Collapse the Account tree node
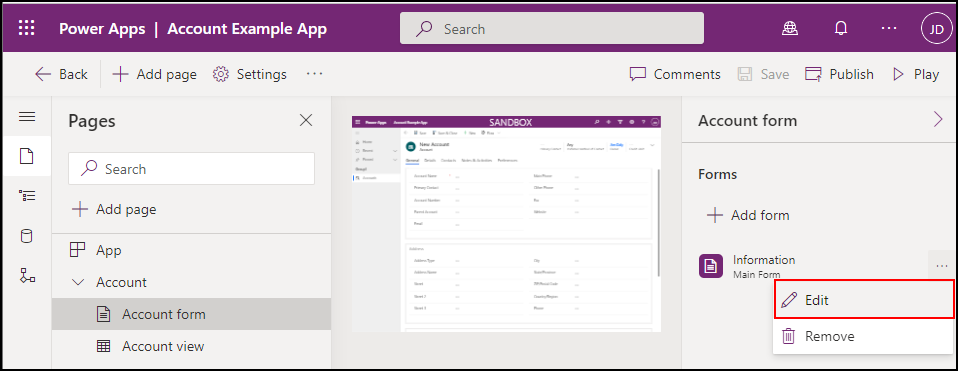This screenshot has width=958, height=371. [x=78, y=282]
